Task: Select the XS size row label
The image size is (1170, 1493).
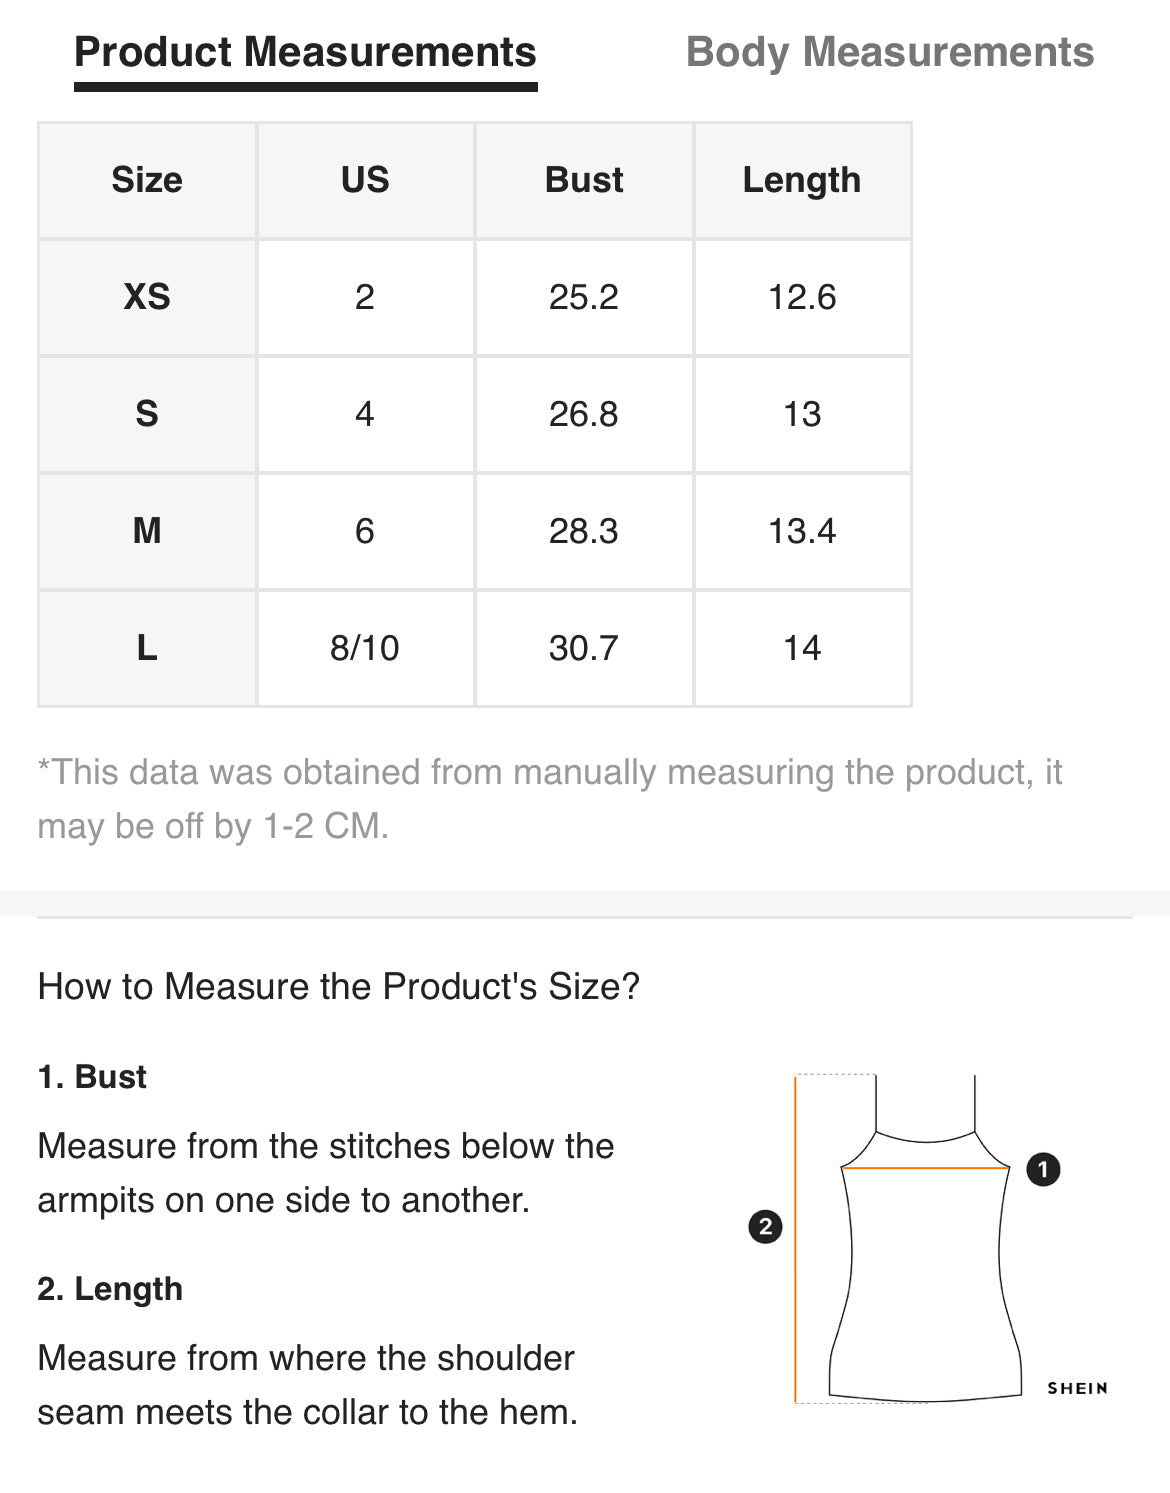Action: point(147,297)
